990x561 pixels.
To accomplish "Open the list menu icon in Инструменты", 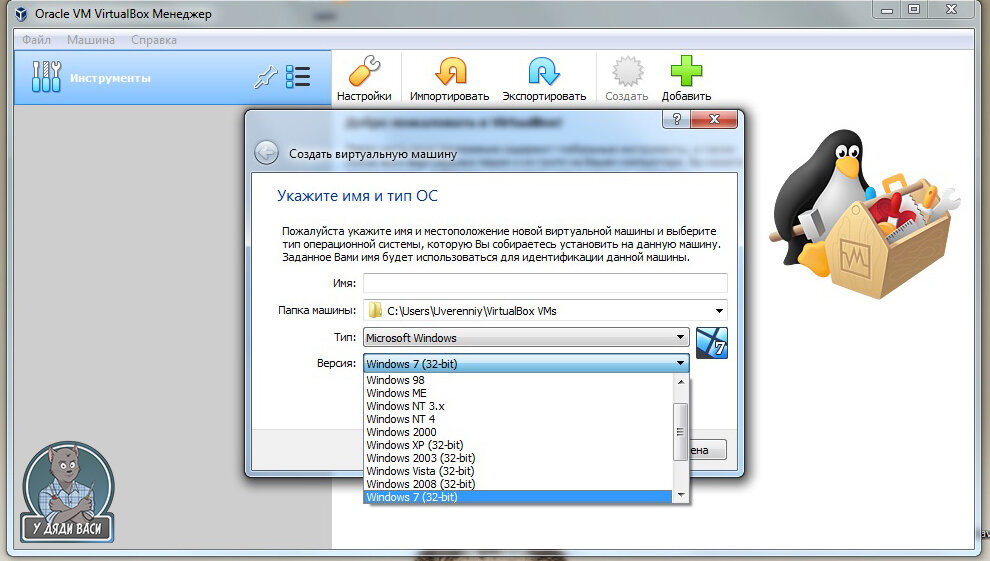I will [298, 77].
